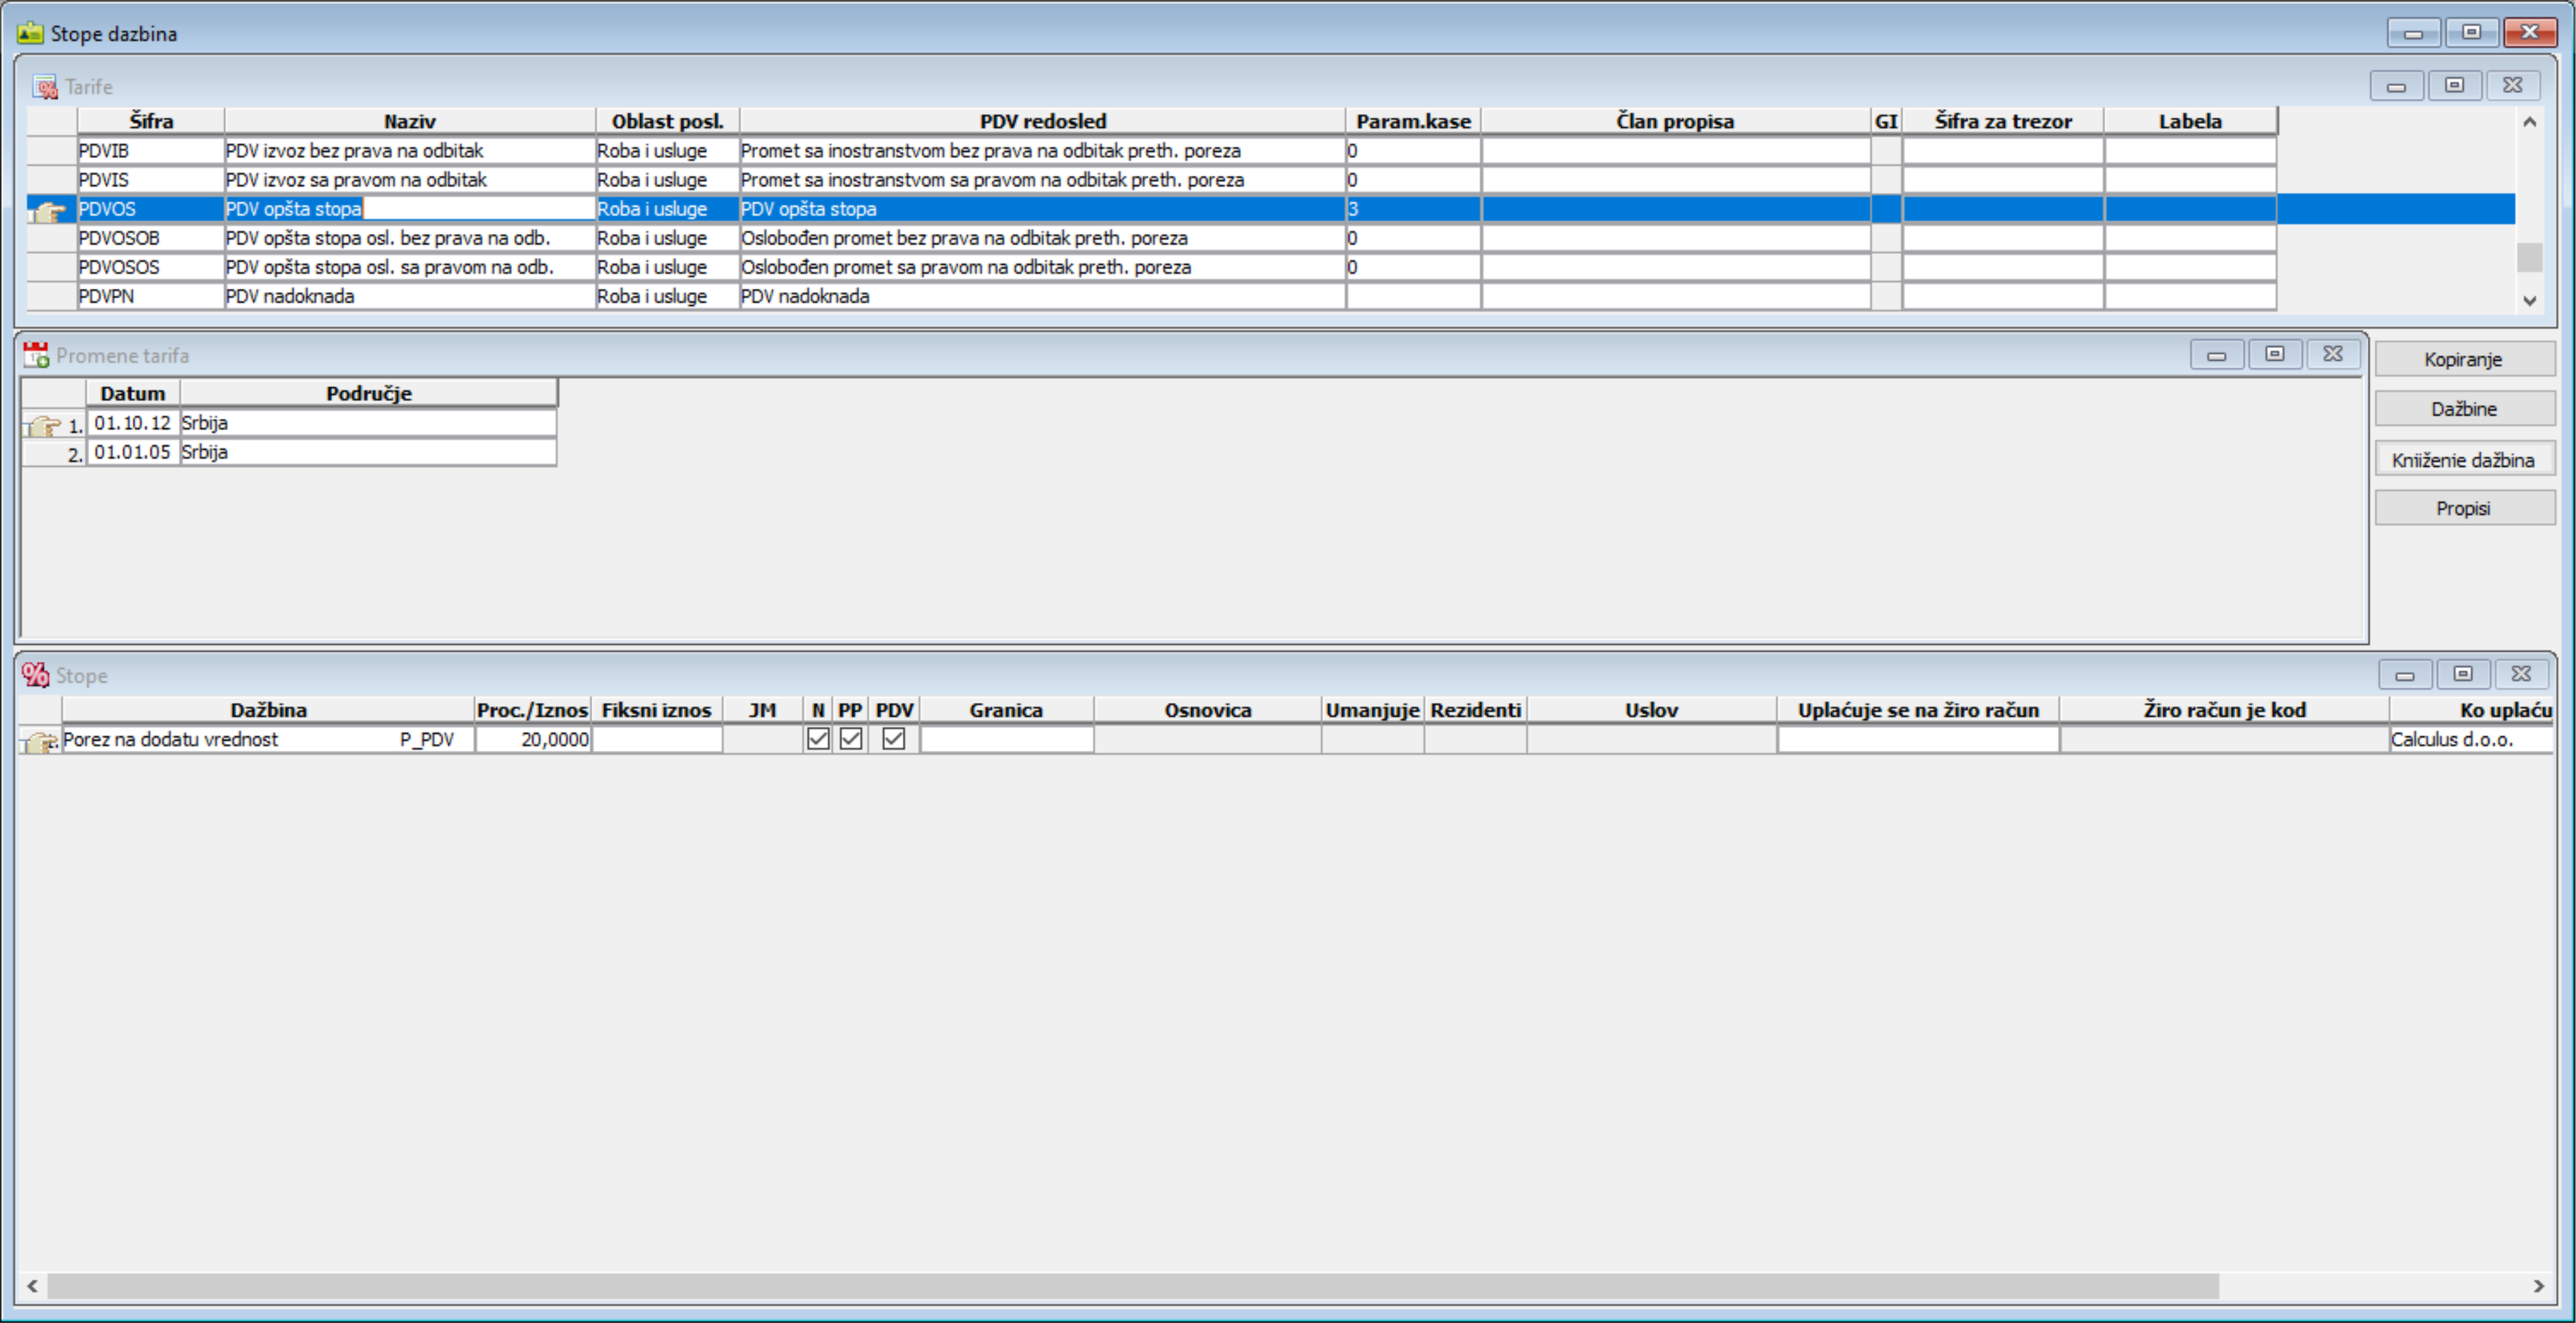Click the hand marker beside Porez na dodatu vrednost
The width and height of the screenshot is (2576, 1323).
[x=40, y=741]
